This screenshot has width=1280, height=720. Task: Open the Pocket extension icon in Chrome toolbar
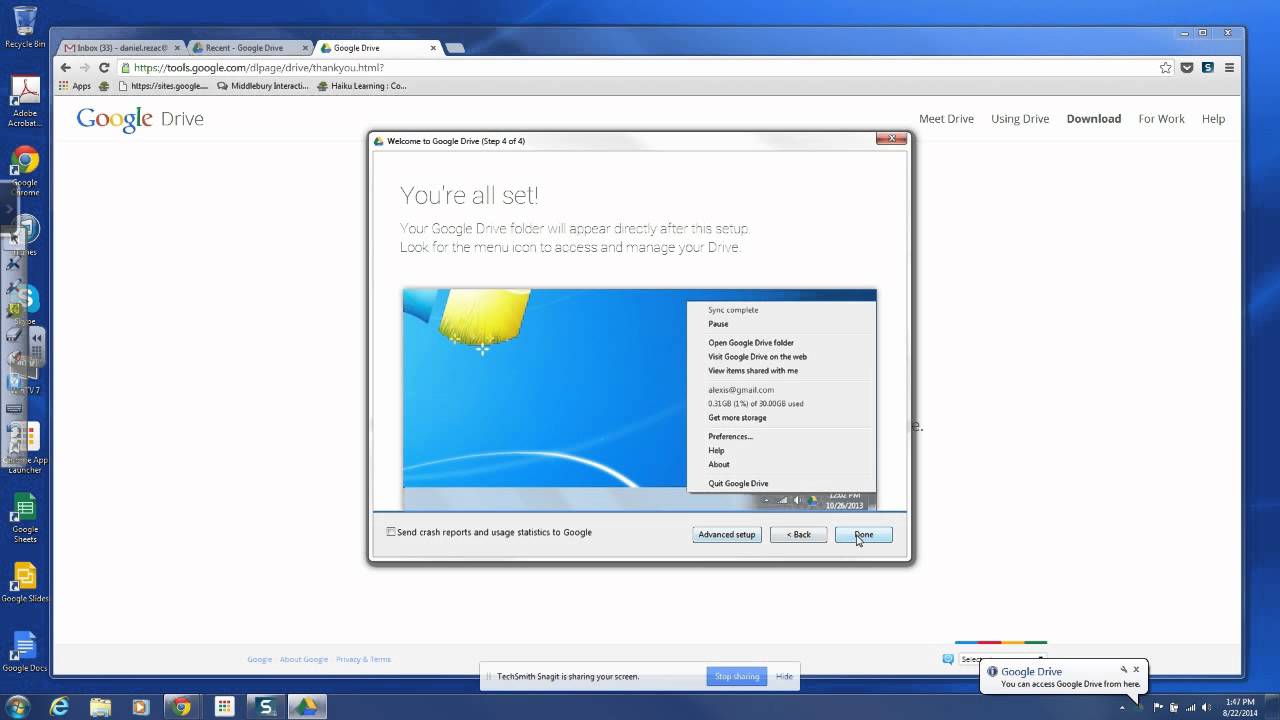[x=1187, y=68]
